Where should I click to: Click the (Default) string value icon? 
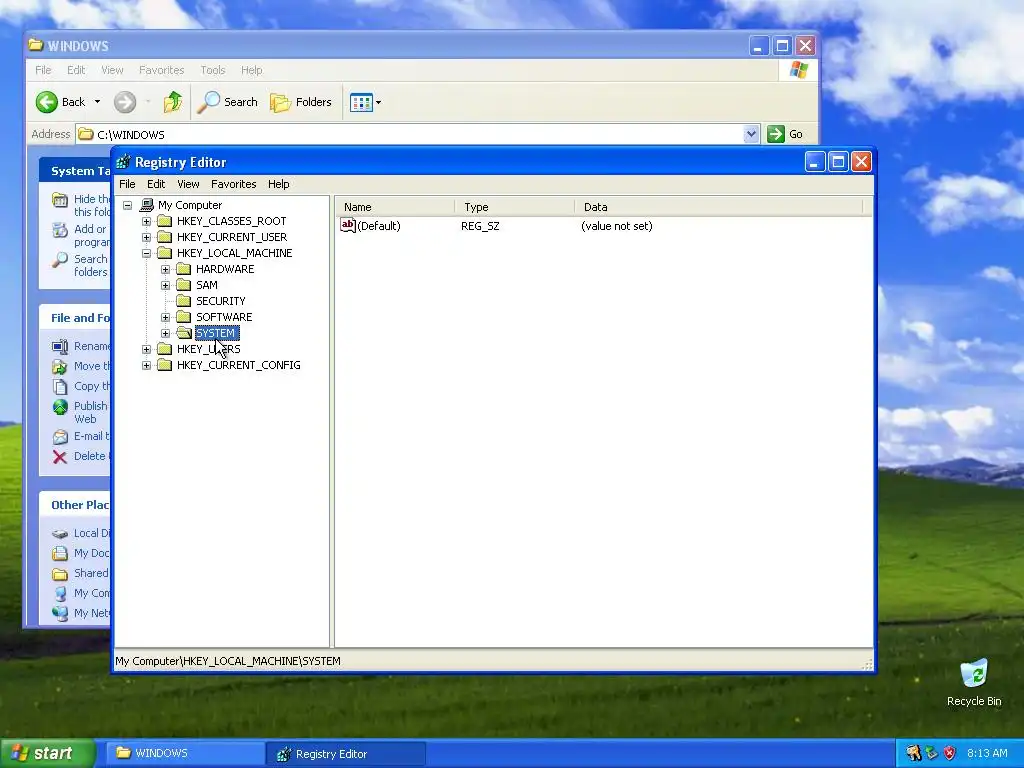[348, 225]
